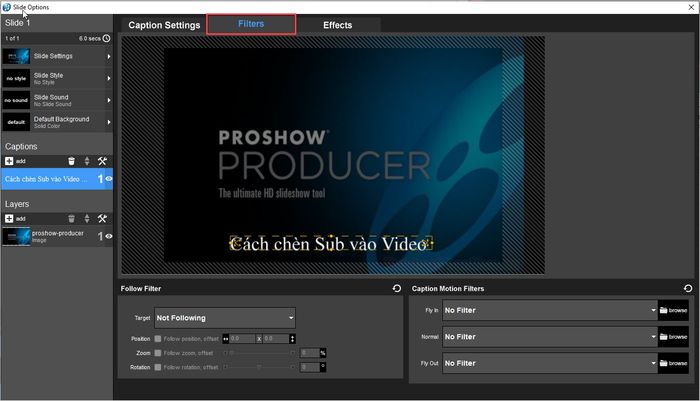The height and width of the screenshot is (401, 700).
Task: Enable Follow zoom offset checkbox
Action: [x=158, y=353]
